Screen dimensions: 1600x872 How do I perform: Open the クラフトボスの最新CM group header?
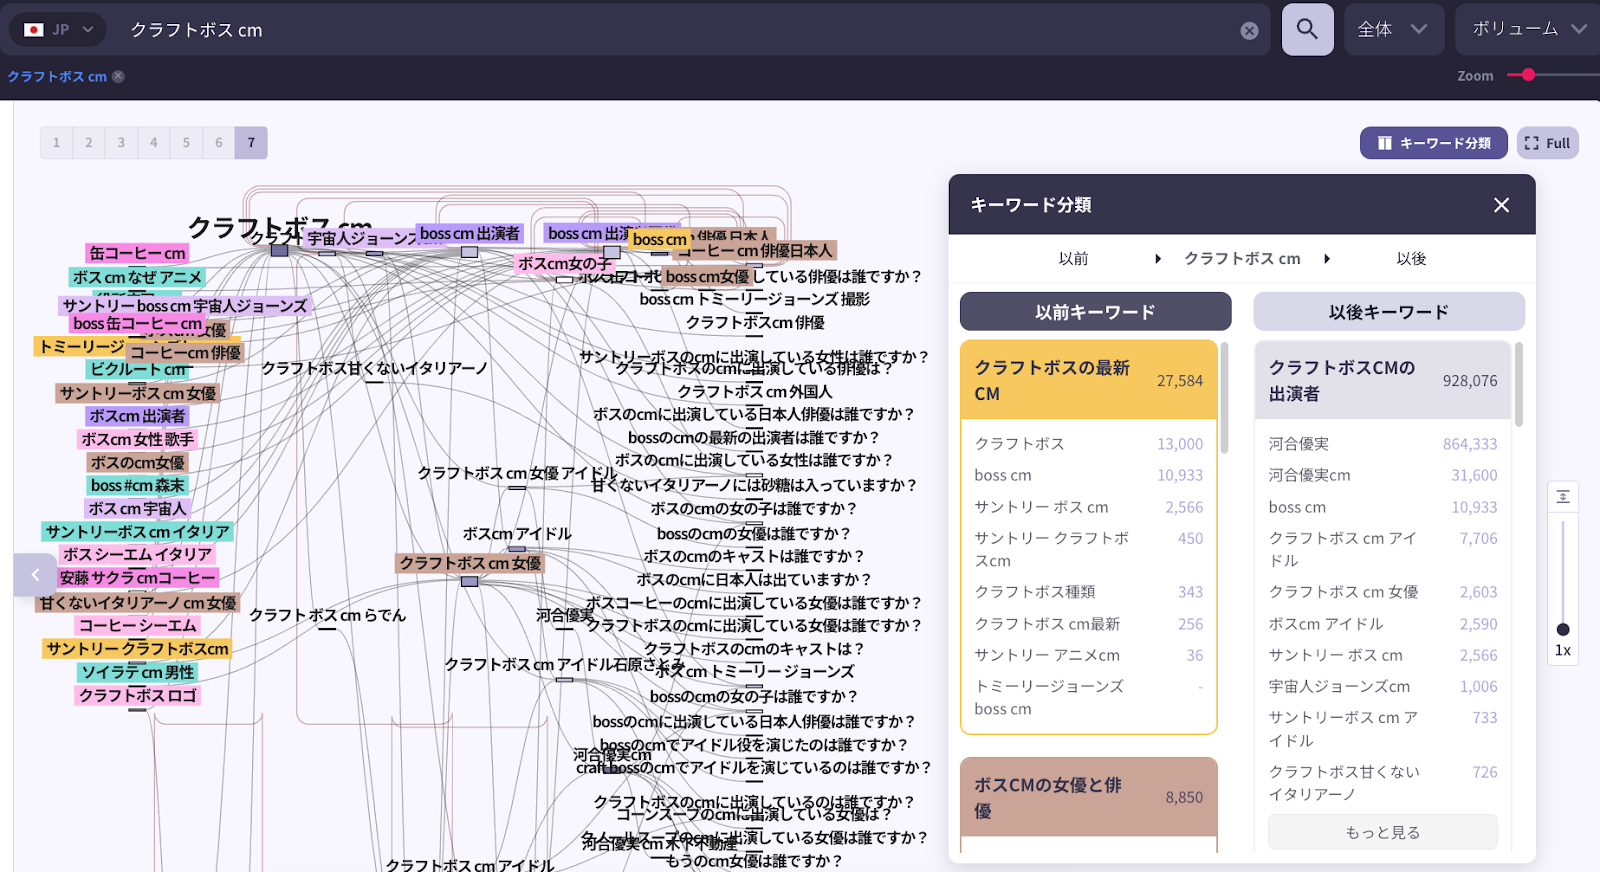tap(1089, 381)
